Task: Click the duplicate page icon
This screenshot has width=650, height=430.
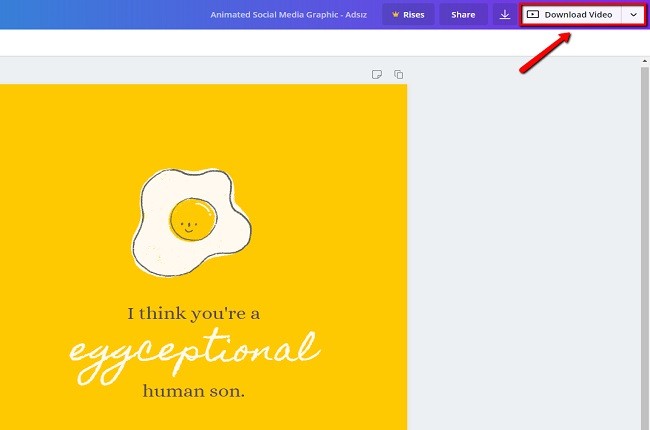Action: pyautogui.click(x=398, y=74)
